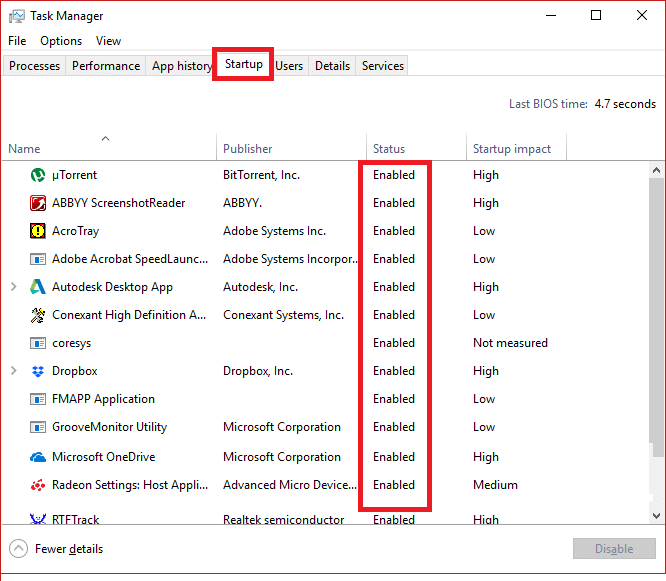Click the Autodesk Desktop App icon
This screenshot has height=581, width=666.
(38, 287)
